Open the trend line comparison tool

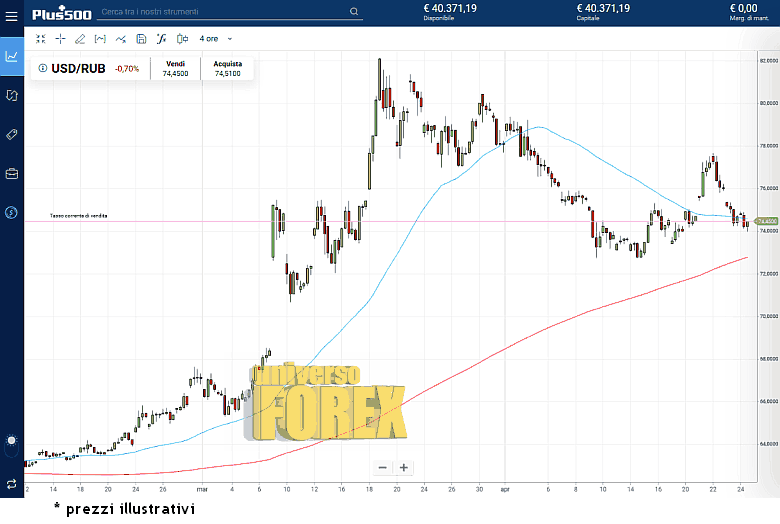click(x=121, y=39)
